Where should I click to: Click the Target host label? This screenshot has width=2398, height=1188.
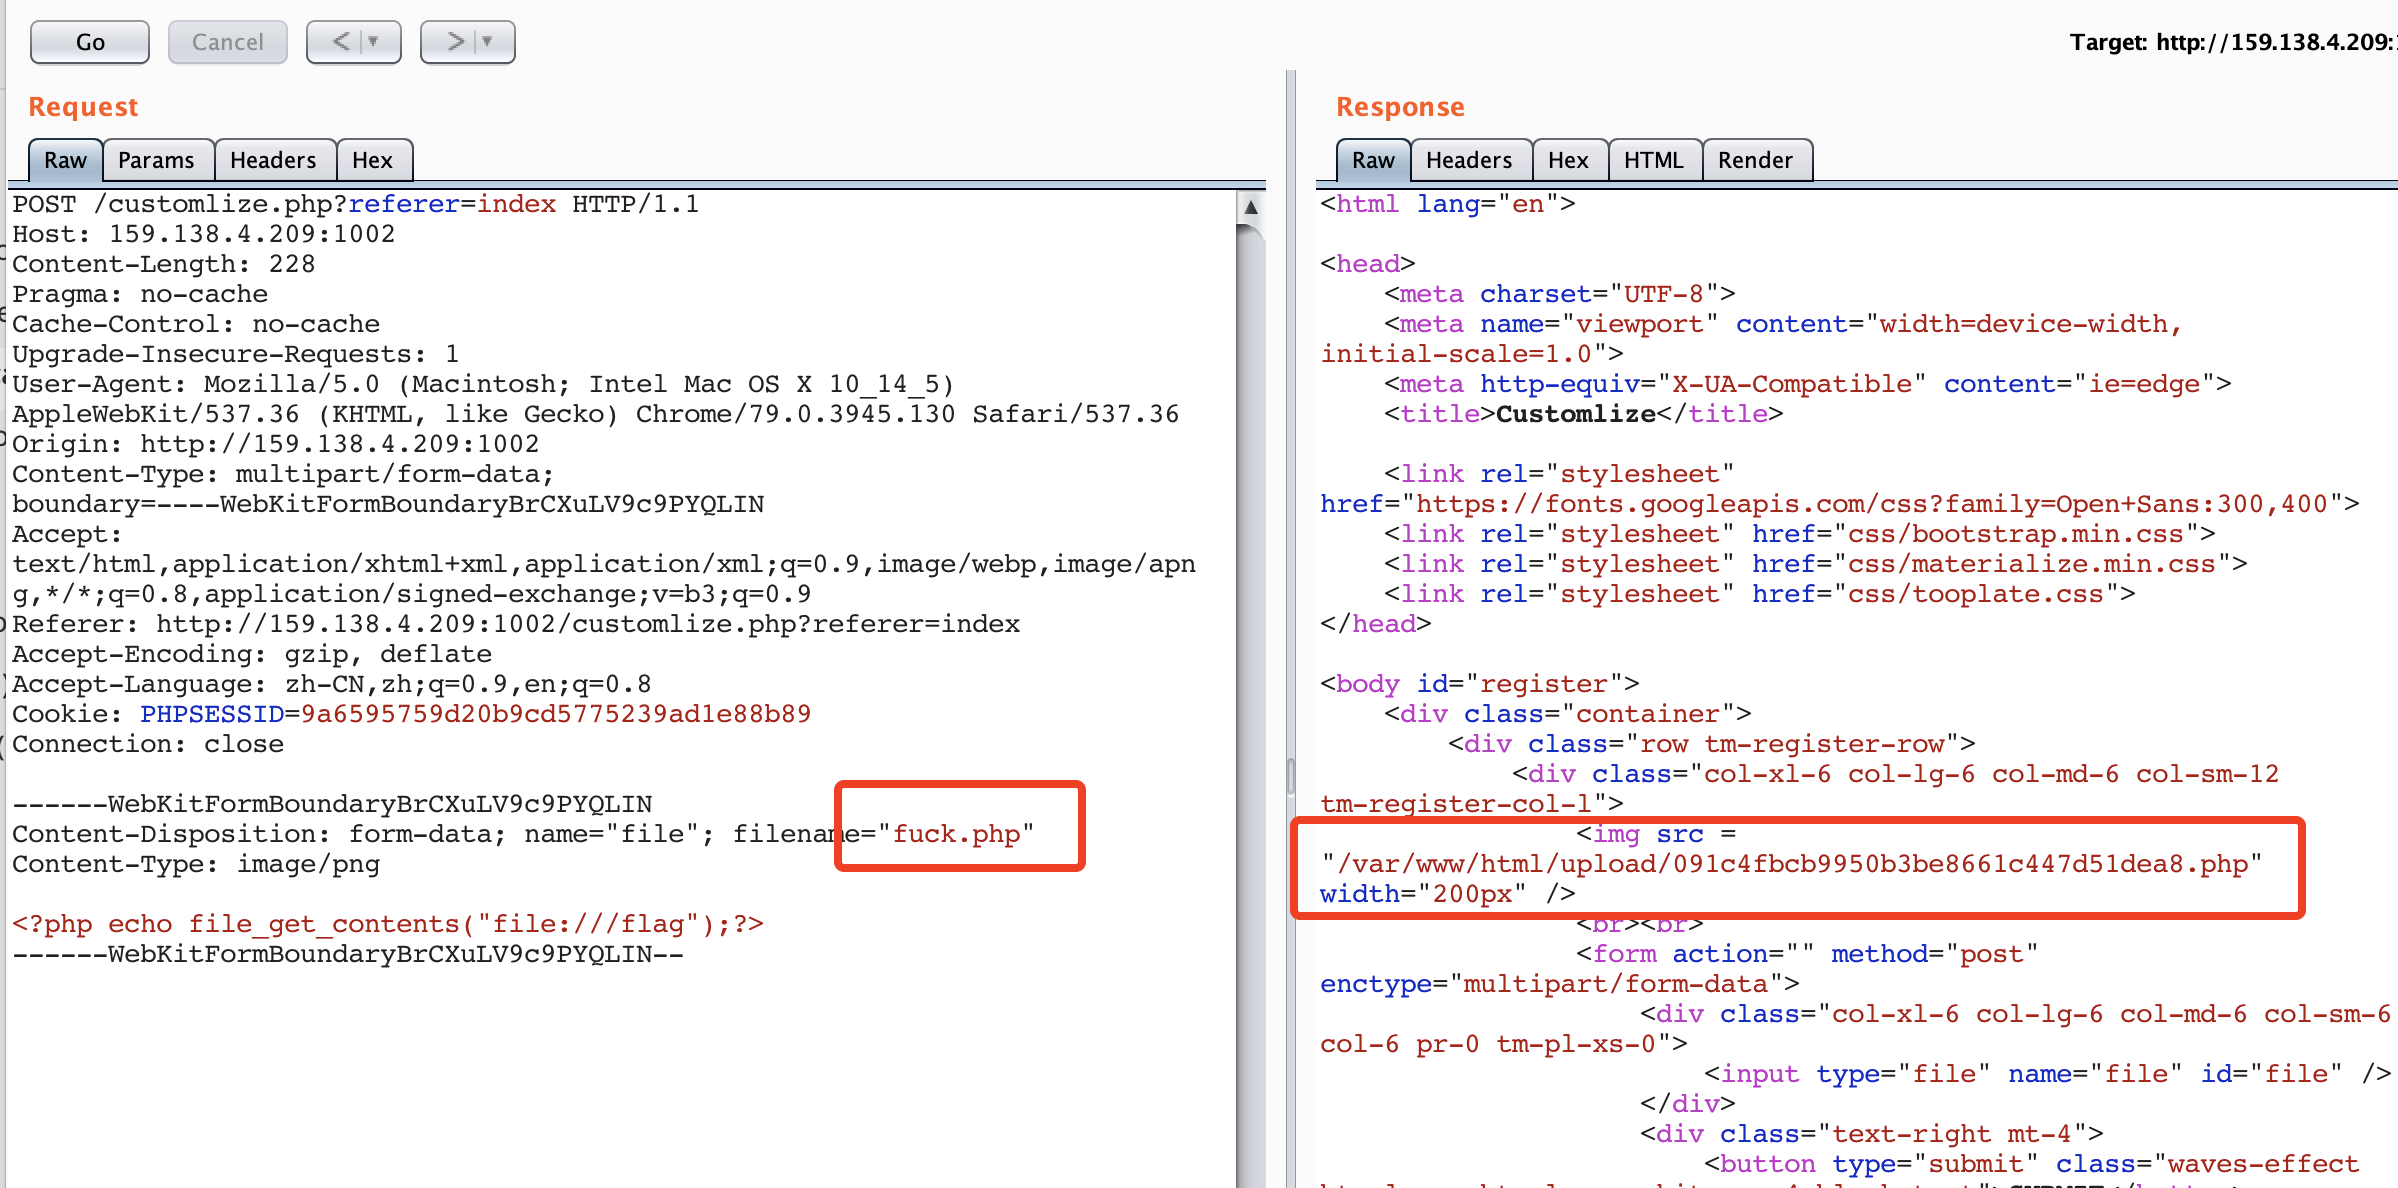(x=2232, y=42)
